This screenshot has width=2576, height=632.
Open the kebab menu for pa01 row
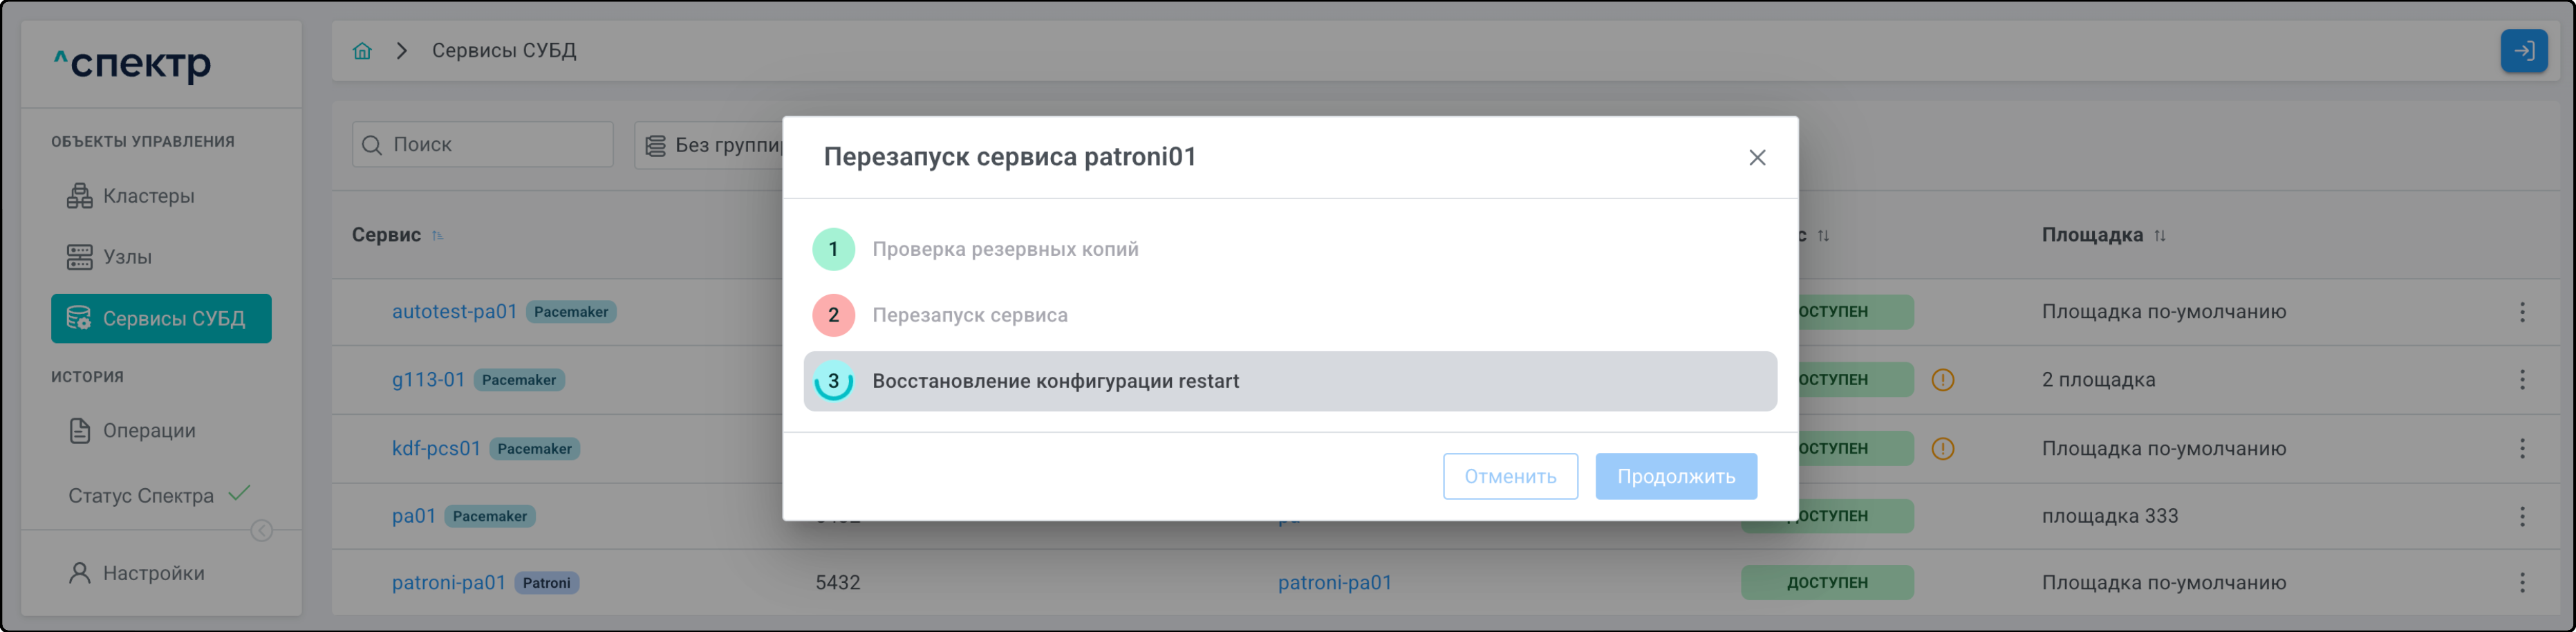2521,516
